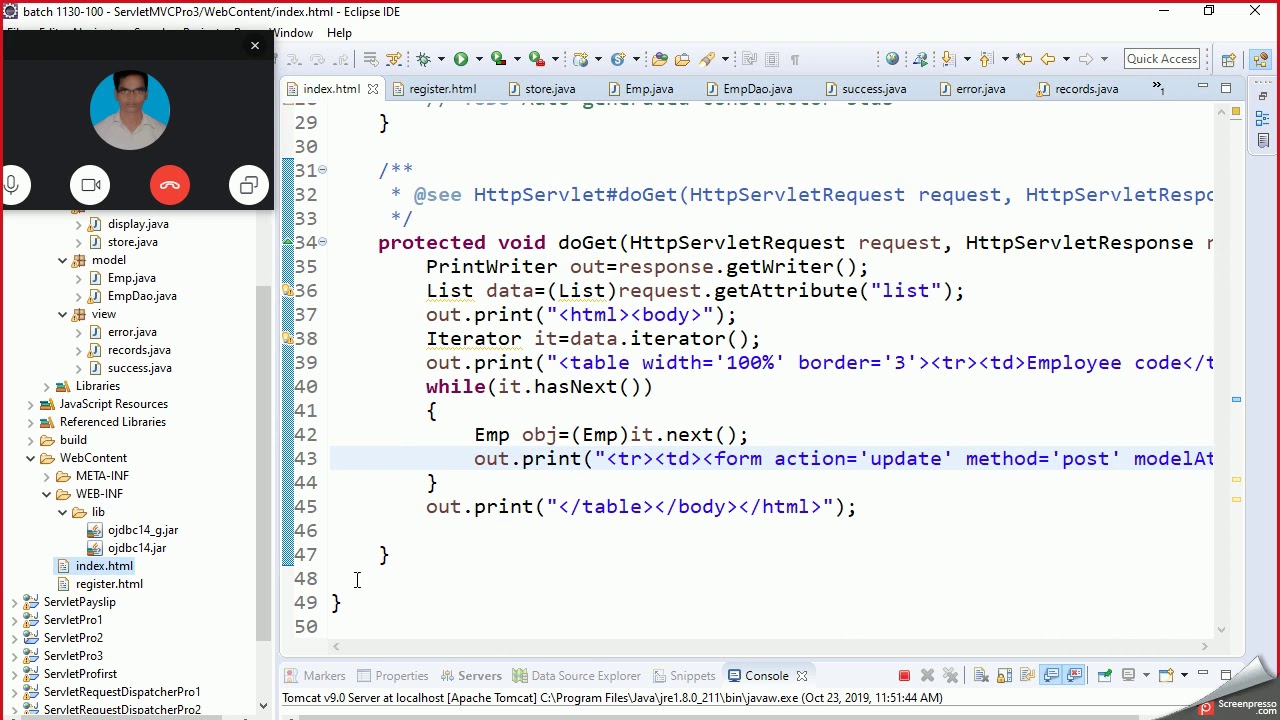Open the Run button dropdown arrow
This screenshot has width=1280, height=720.
coord(479,59)
